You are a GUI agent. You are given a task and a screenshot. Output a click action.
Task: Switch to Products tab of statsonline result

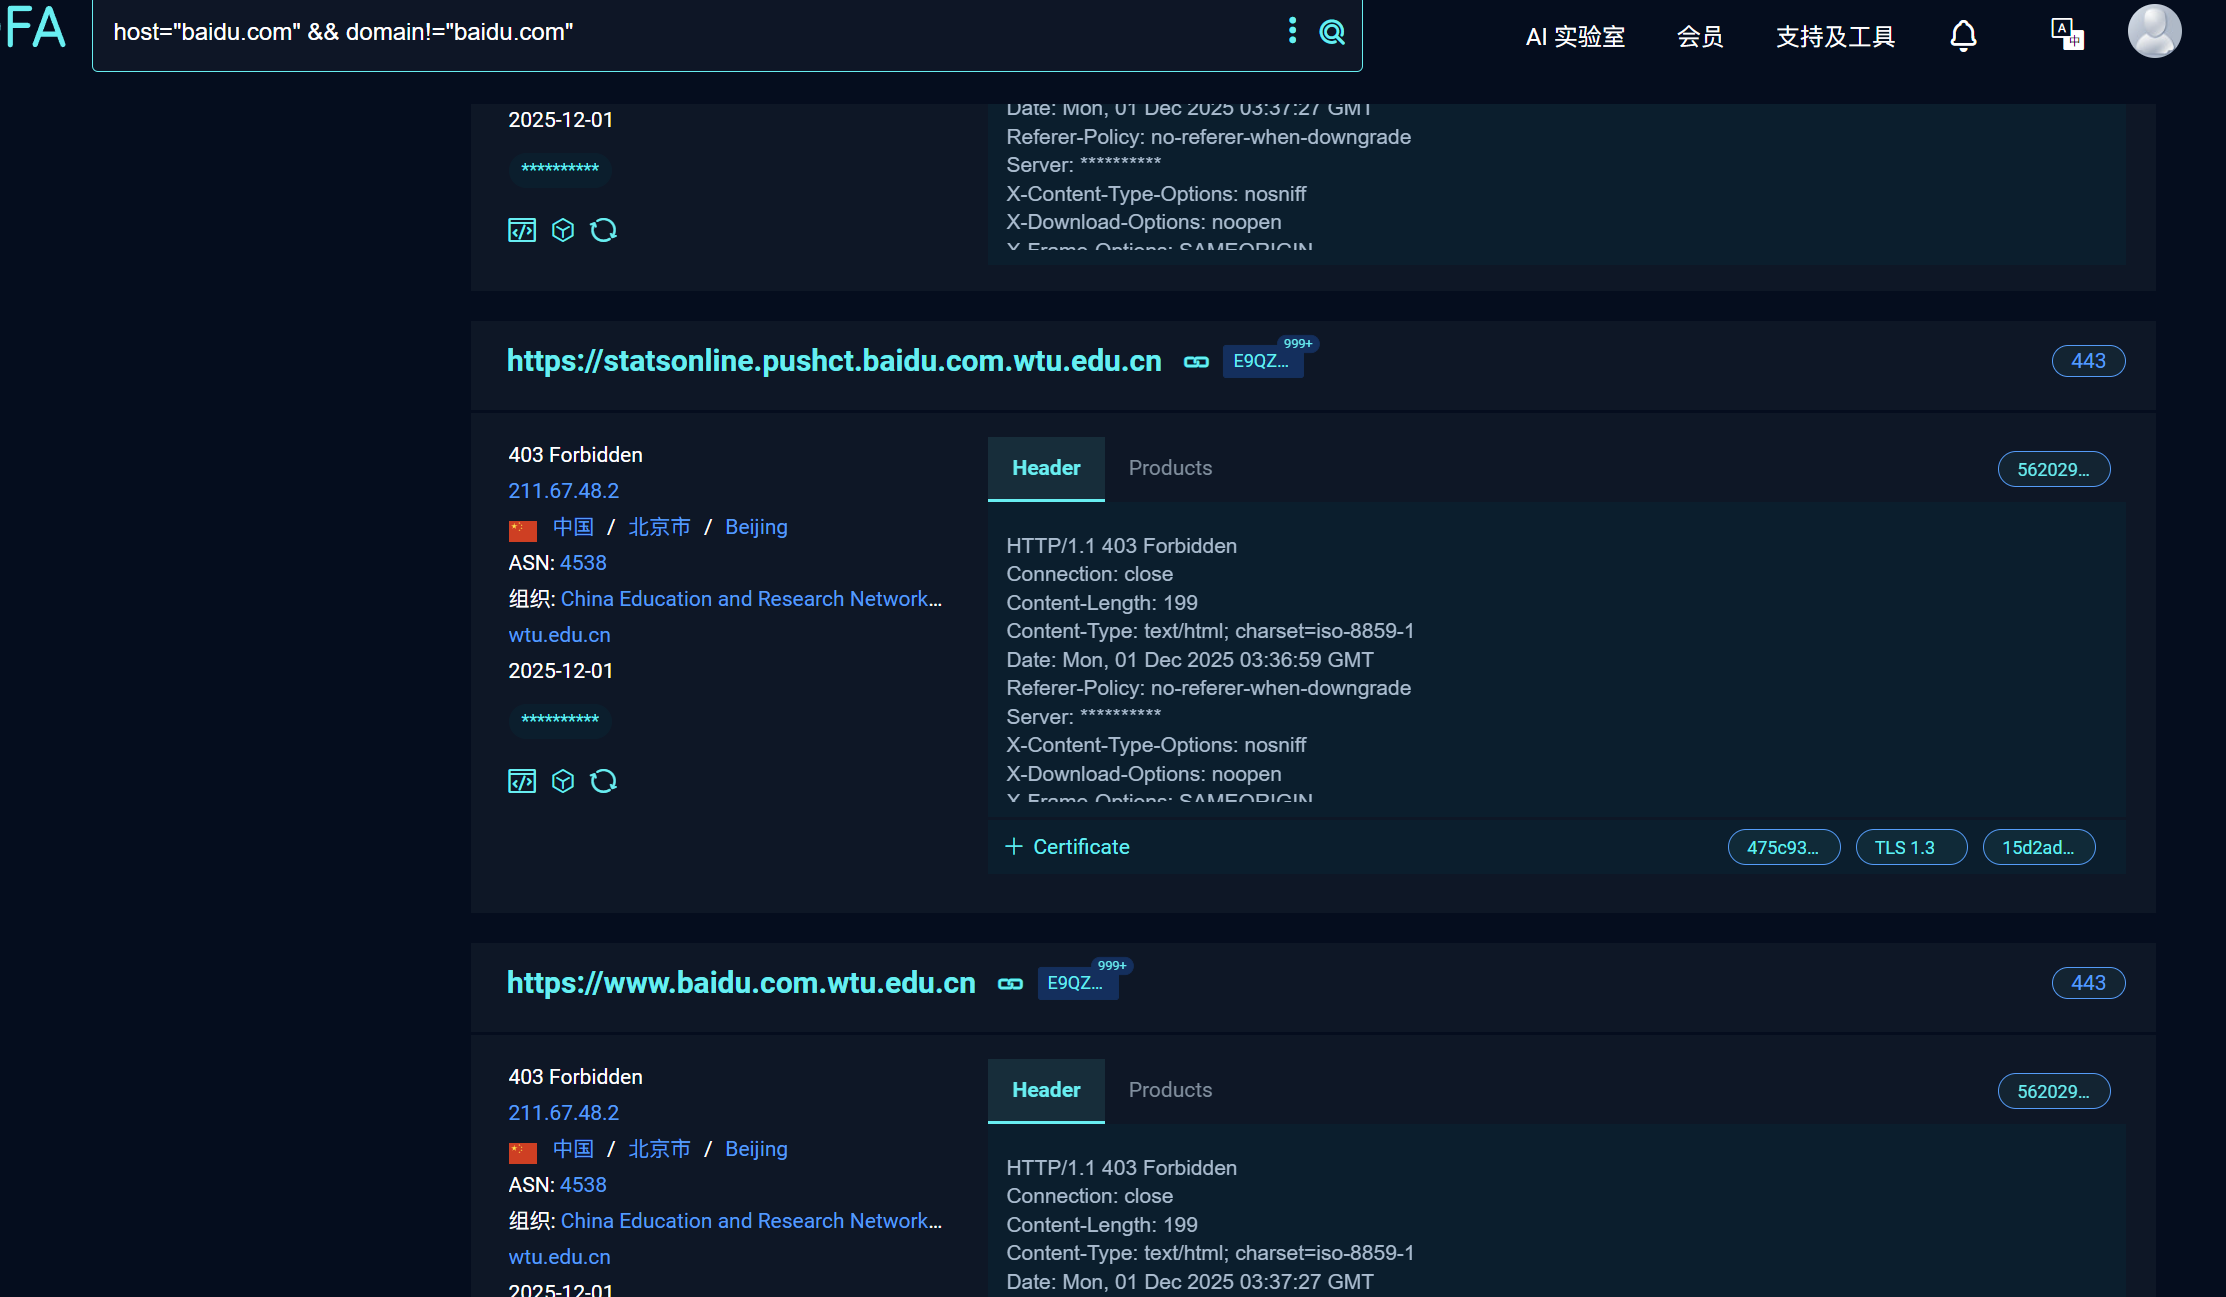(1170, 468)
